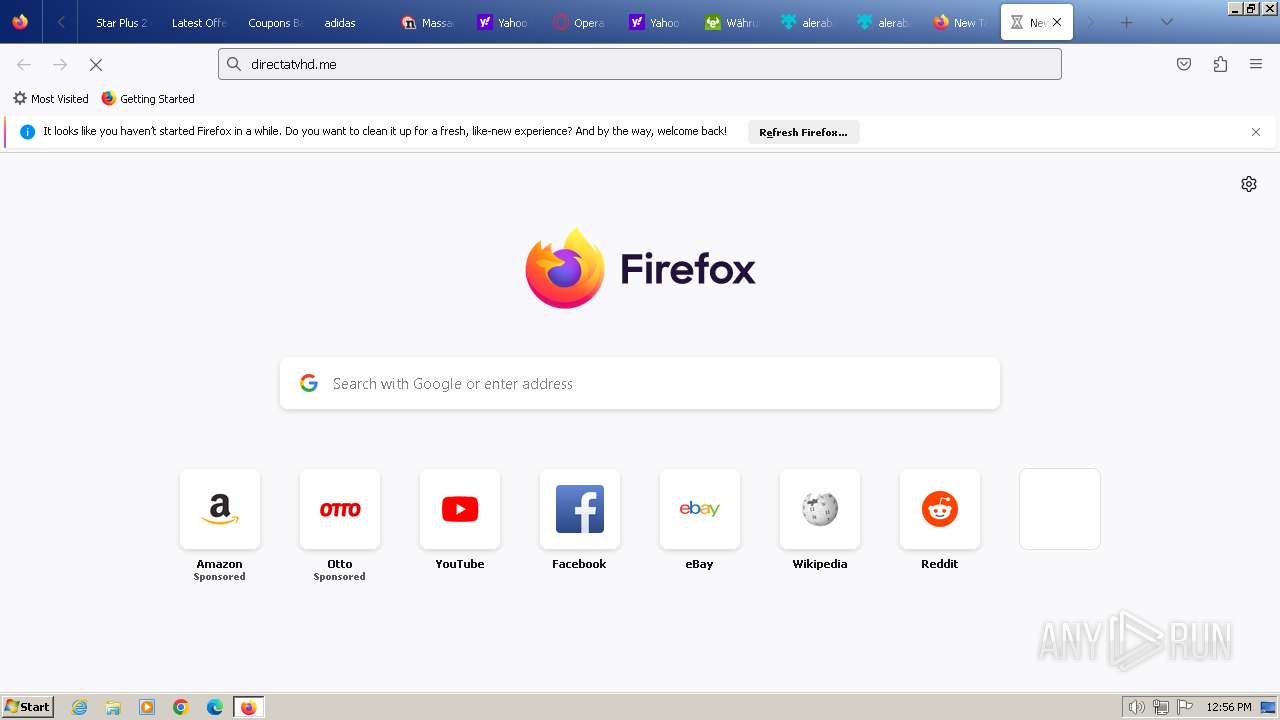This screenshot has height=720, width=1280.
Task: Click the empty shortcut tile to add
Action: pos(1060,509)
